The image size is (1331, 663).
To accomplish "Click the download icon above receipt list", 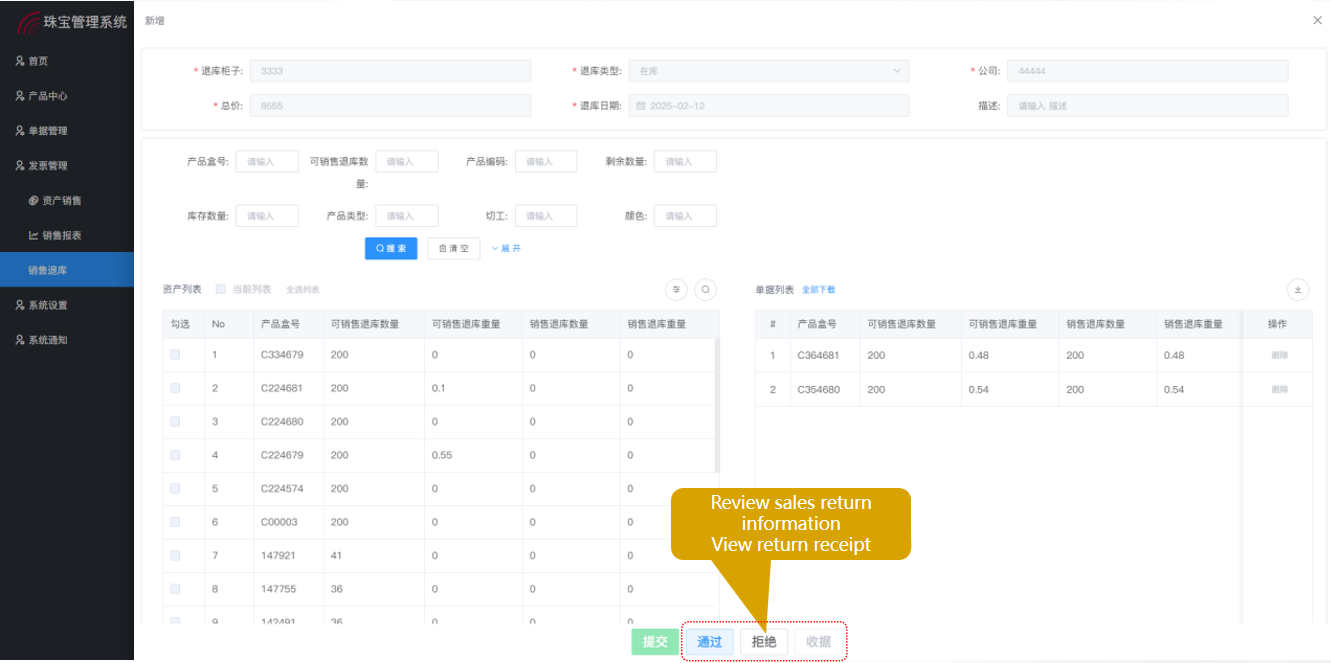I will click(x=1298, y=290).
